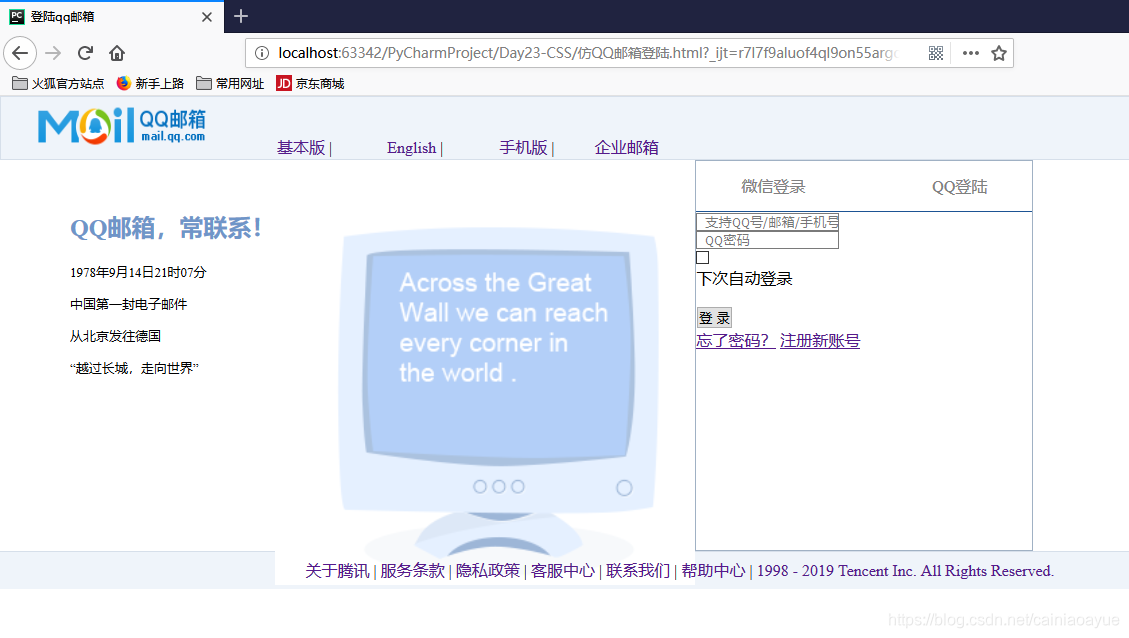This screenshot has height=638, width=1129.
Task: Bookmark this page with star icon
Action: pos(999,53)
